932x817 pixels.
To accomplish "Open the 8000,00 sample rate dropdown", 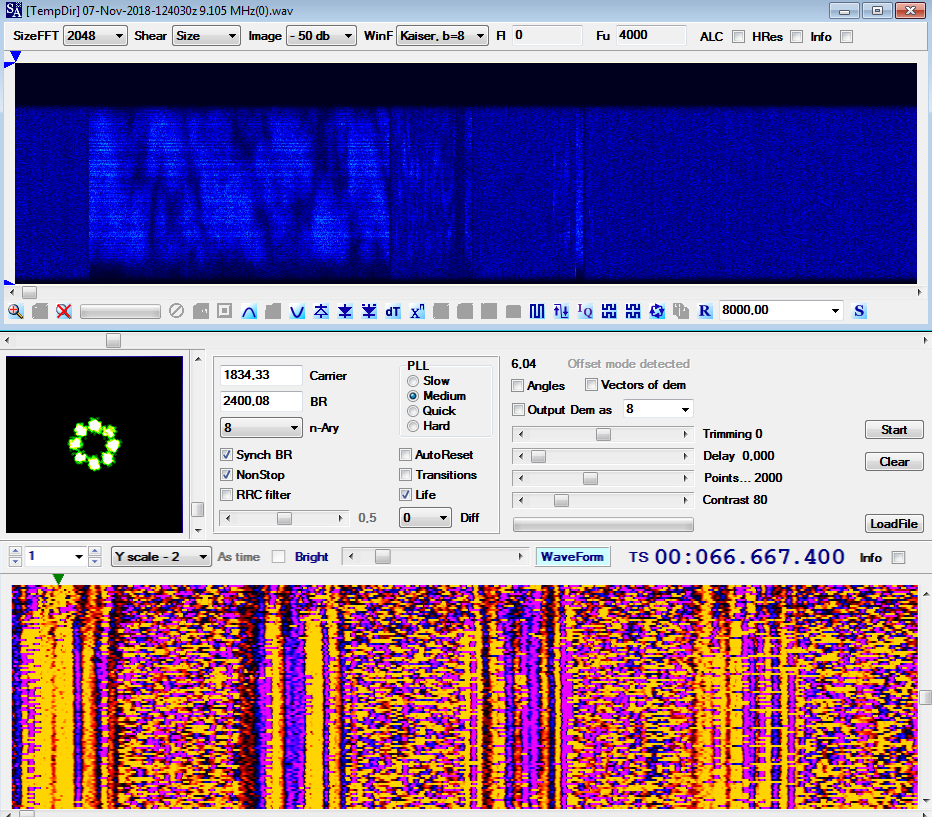I will 781,310.
